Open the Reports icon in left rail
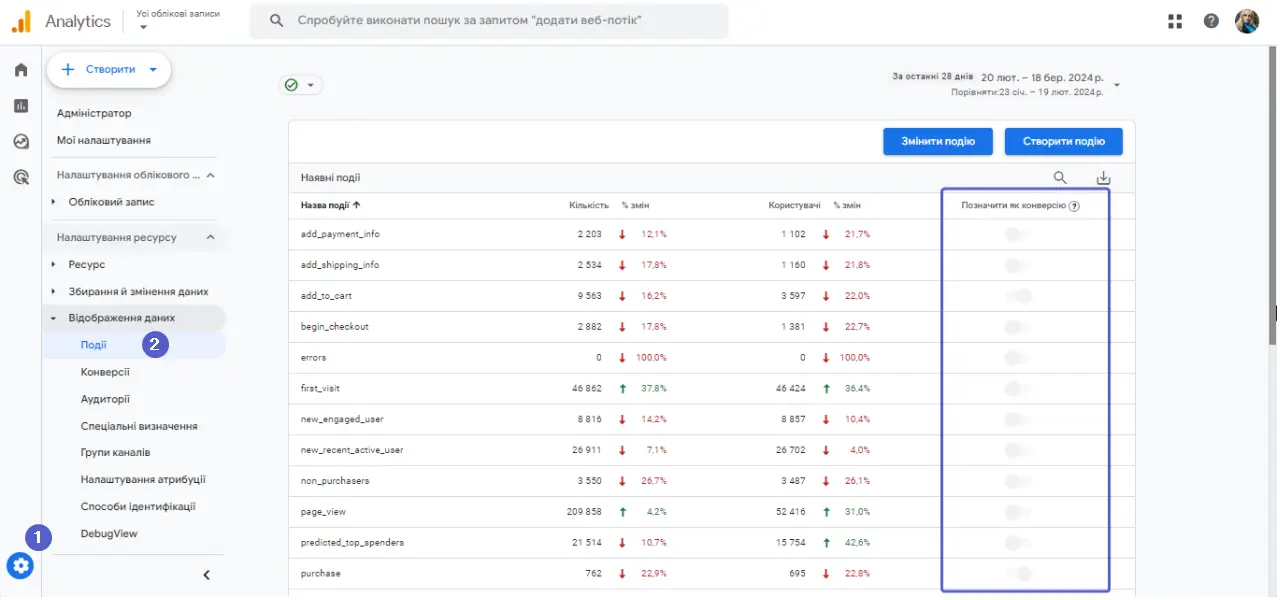Screen dimensions: 1280x600 (21, 106)
